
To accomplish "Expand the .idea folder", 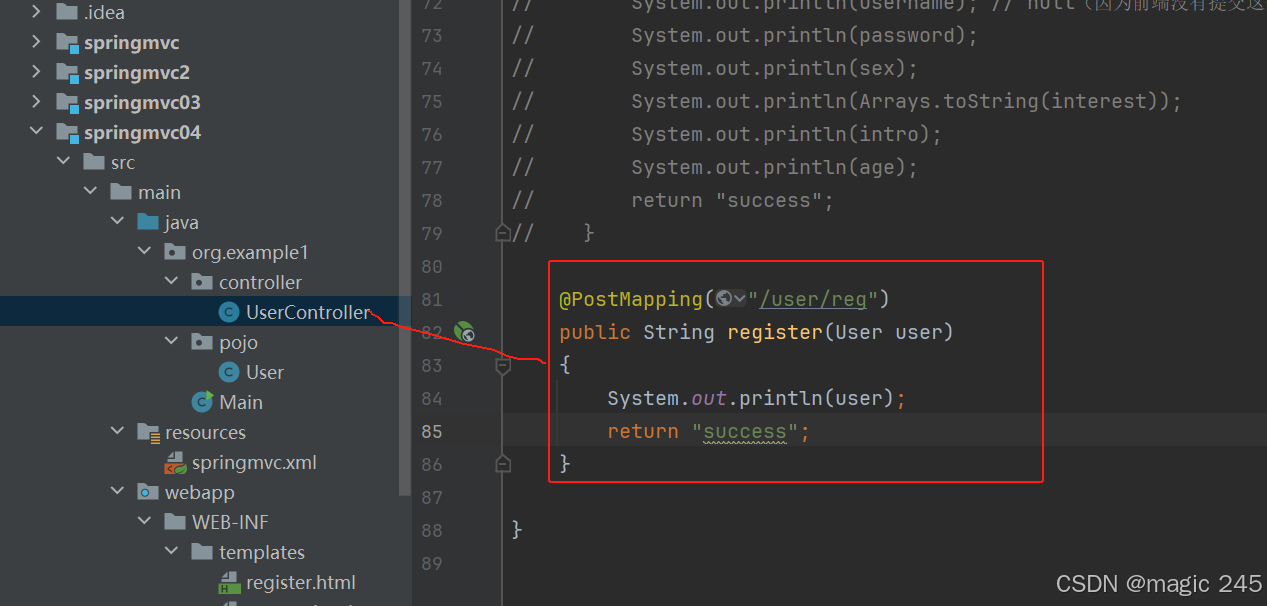I will 37,12.
